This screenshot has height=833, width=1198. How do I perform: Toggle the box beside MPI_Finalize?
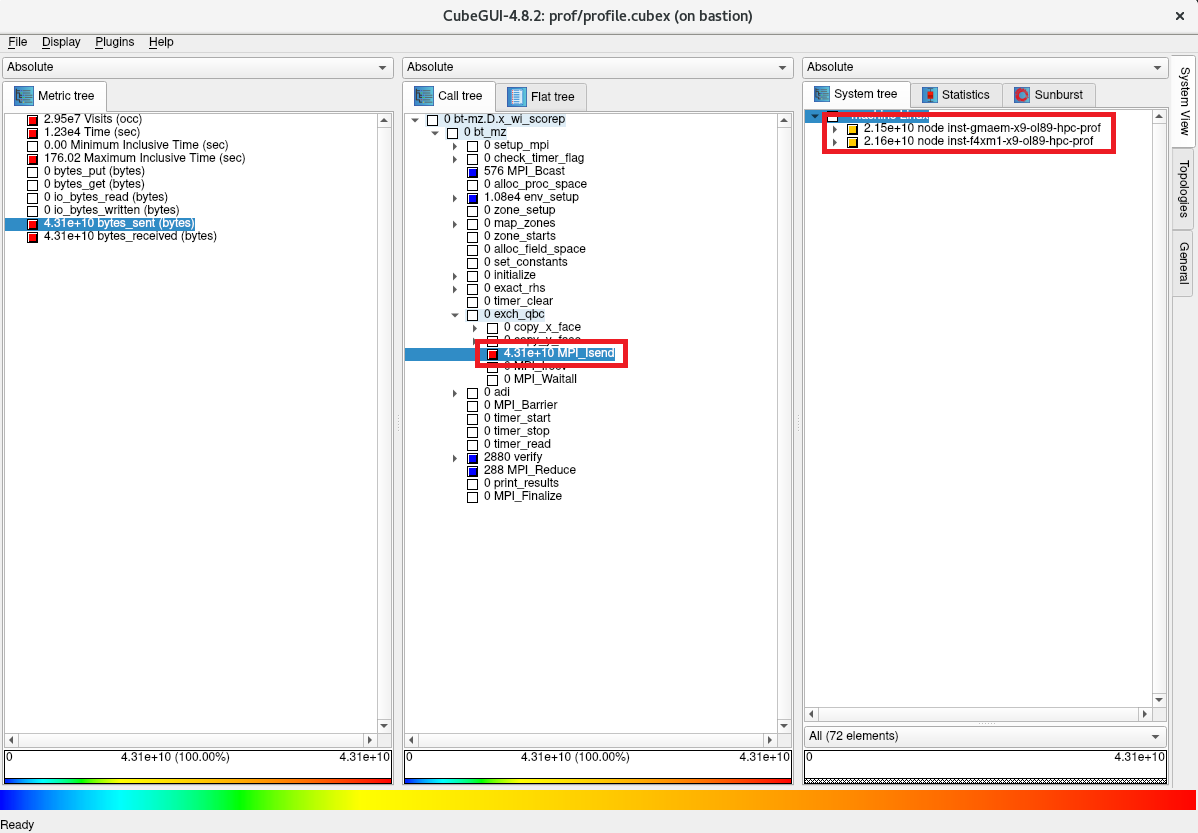473,497
